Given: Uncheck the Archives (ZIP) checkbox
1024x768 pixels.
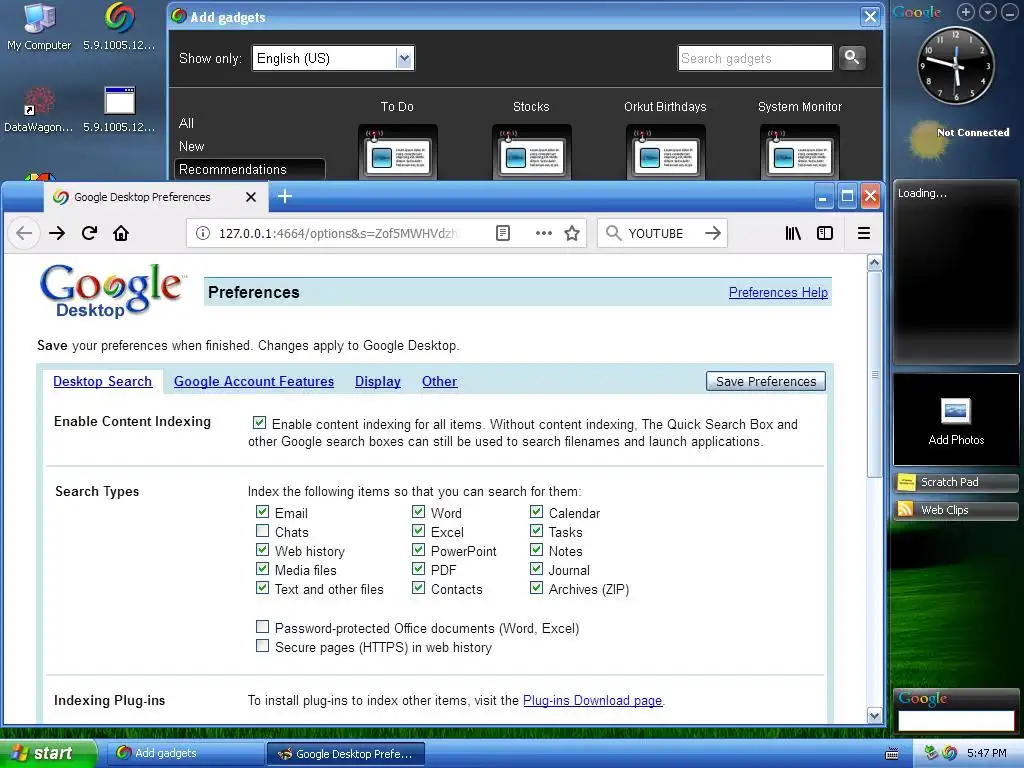Looking at the screenshot, I should (x=536, y=588).
